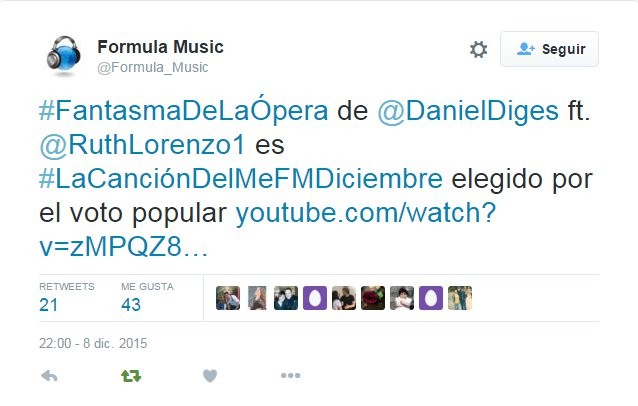Open the three-dots more options menu

click(x=291, y=375)
